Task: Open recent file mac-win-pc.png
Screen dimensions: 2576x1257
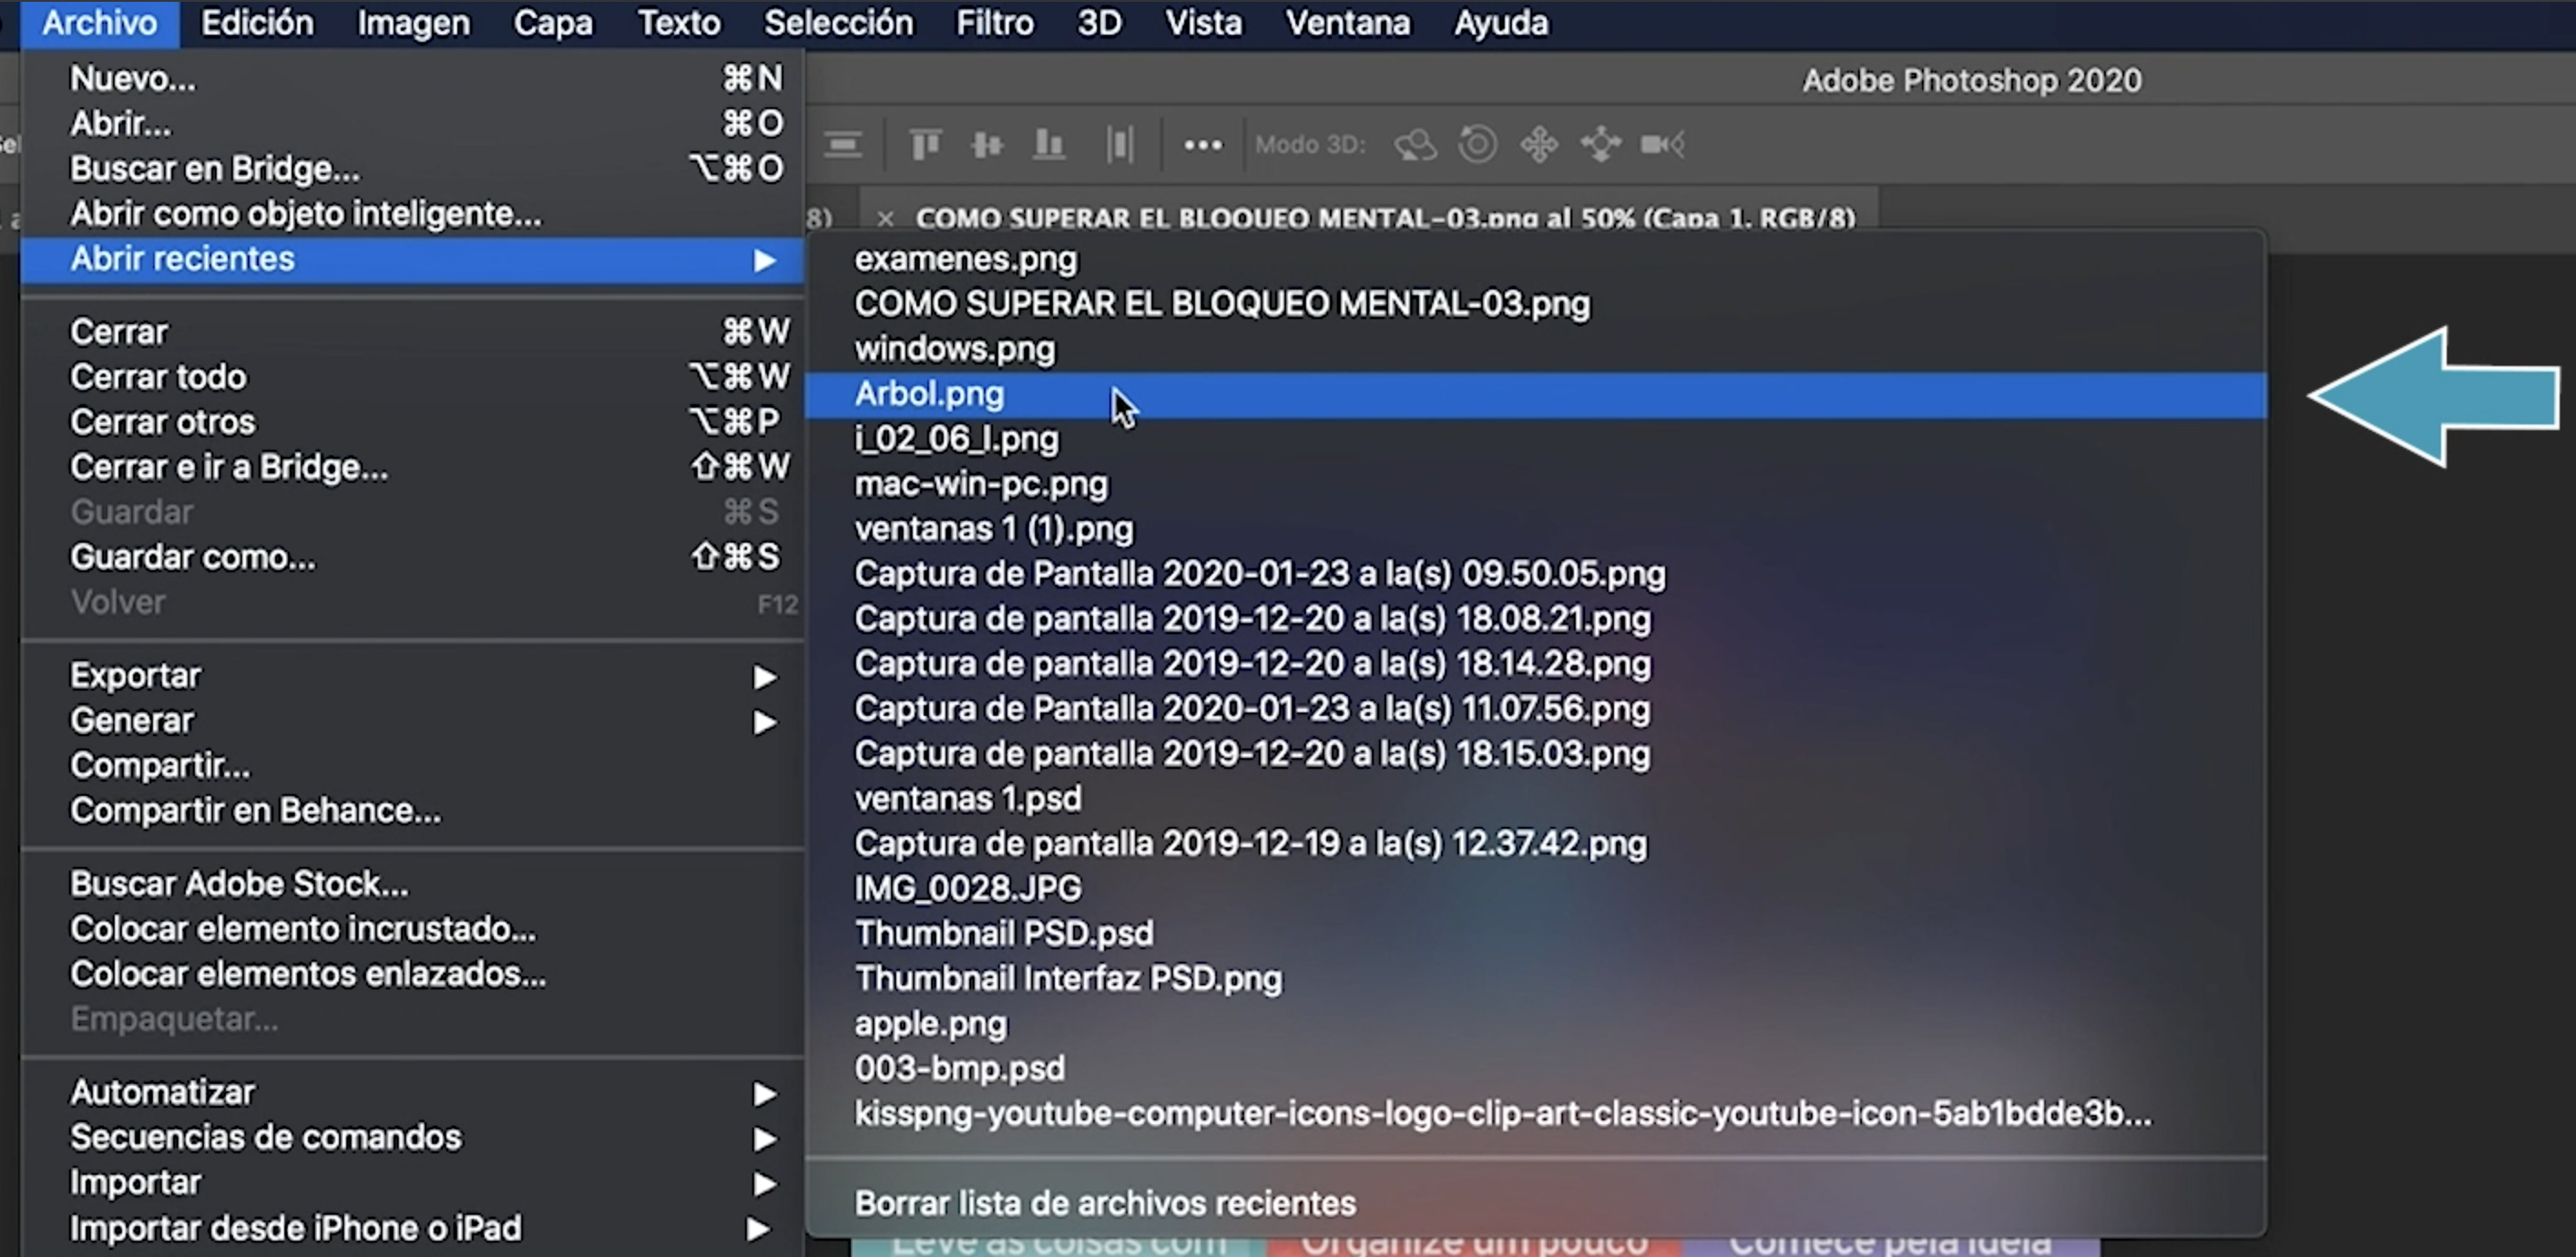Action: point(1535,484)
